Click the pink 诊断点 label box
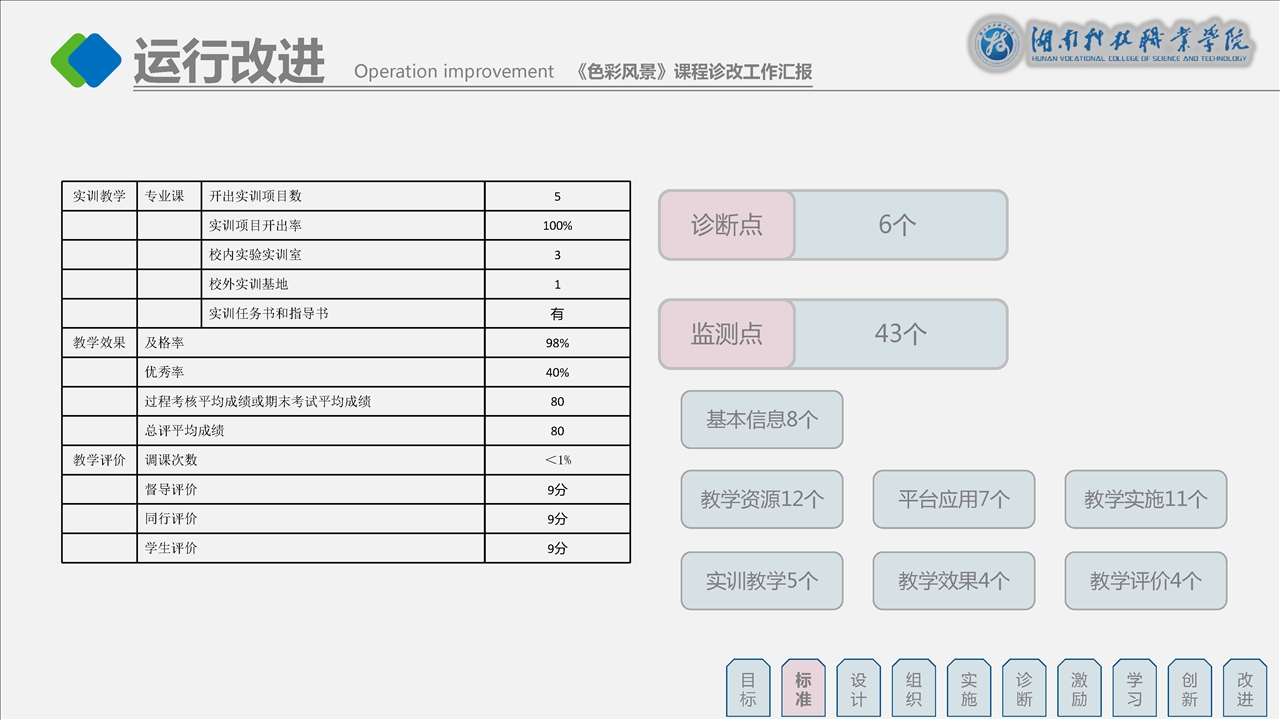1280x720 pixels. 727,225
